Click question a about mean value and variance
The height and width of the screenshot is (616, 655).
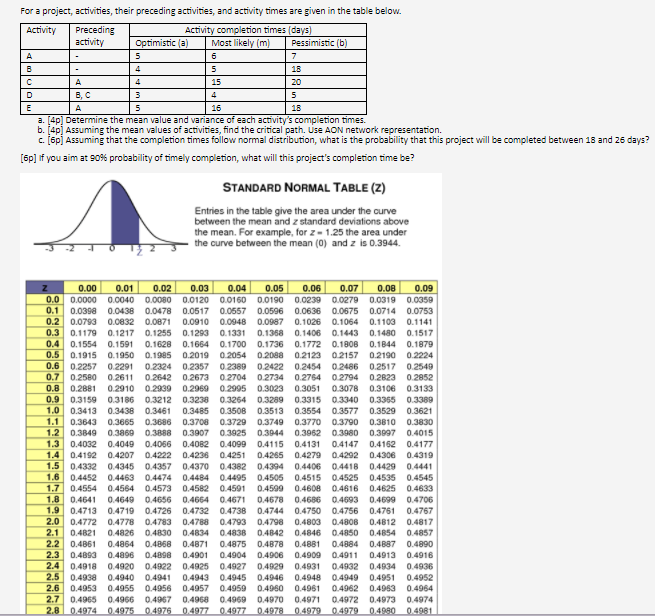tap(201, 120)
